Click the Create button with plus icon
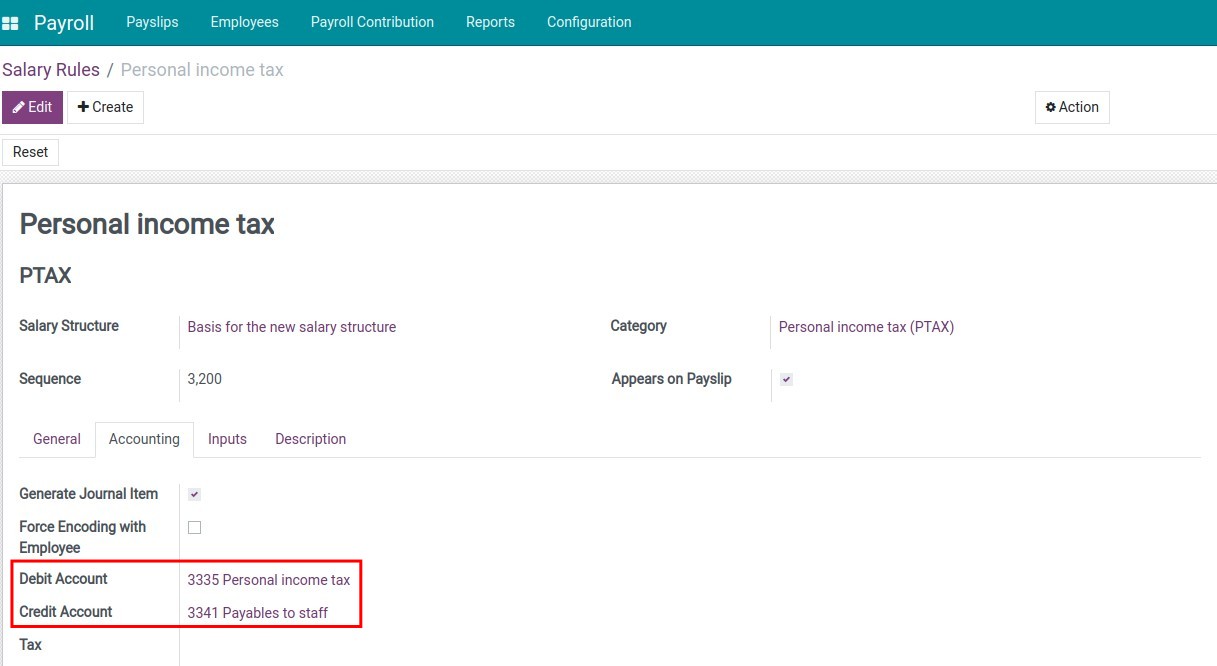This screenshot has width=1217, height=666. tap(105, 107)
